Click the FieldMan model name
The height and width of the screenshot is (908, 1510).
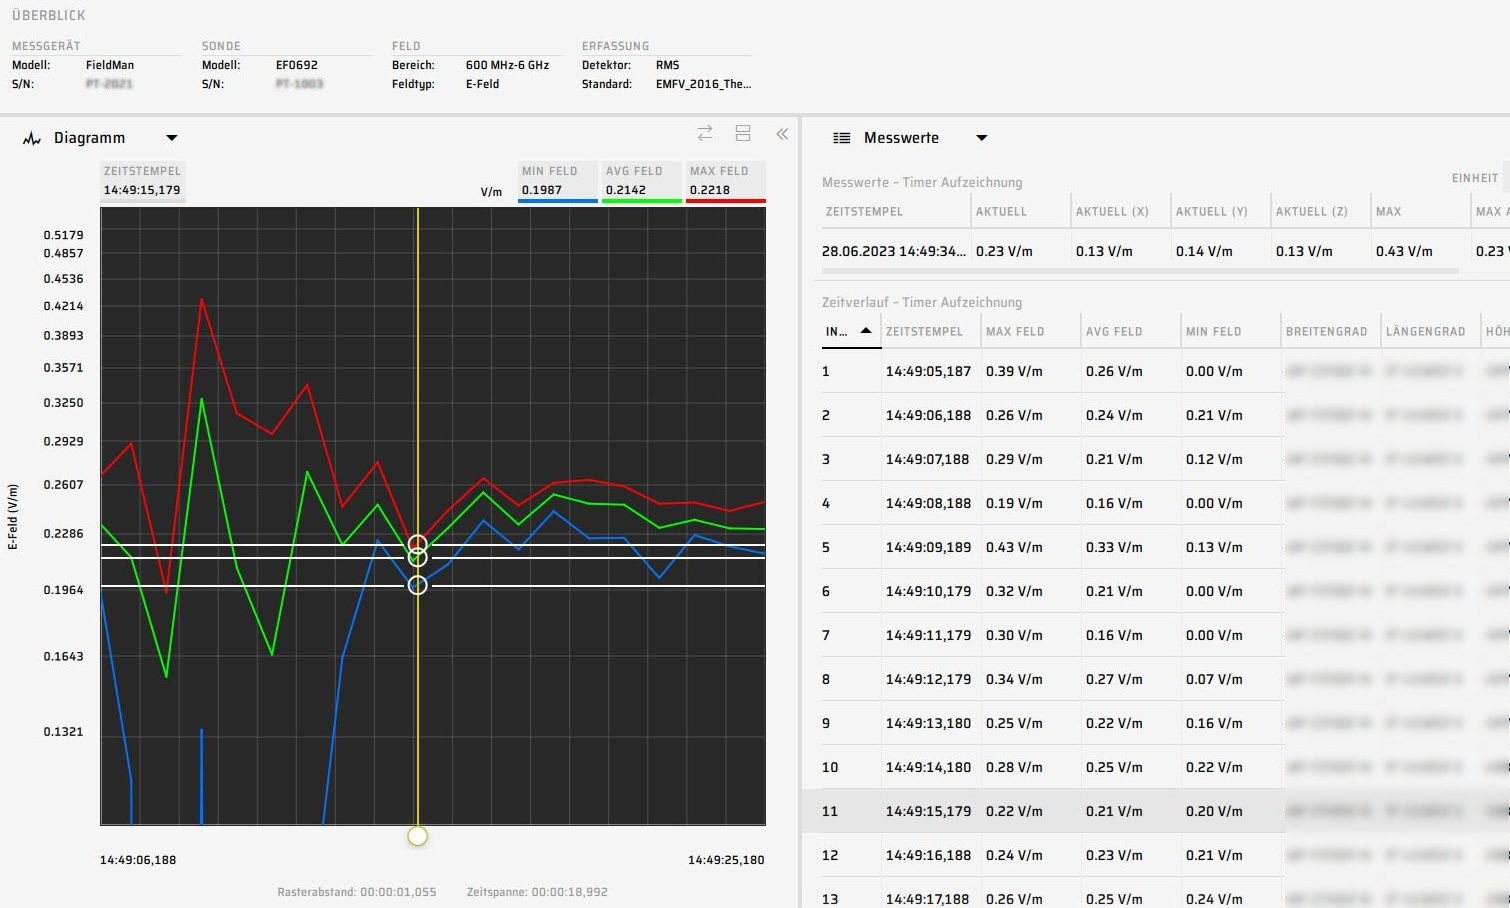point(110,65)
